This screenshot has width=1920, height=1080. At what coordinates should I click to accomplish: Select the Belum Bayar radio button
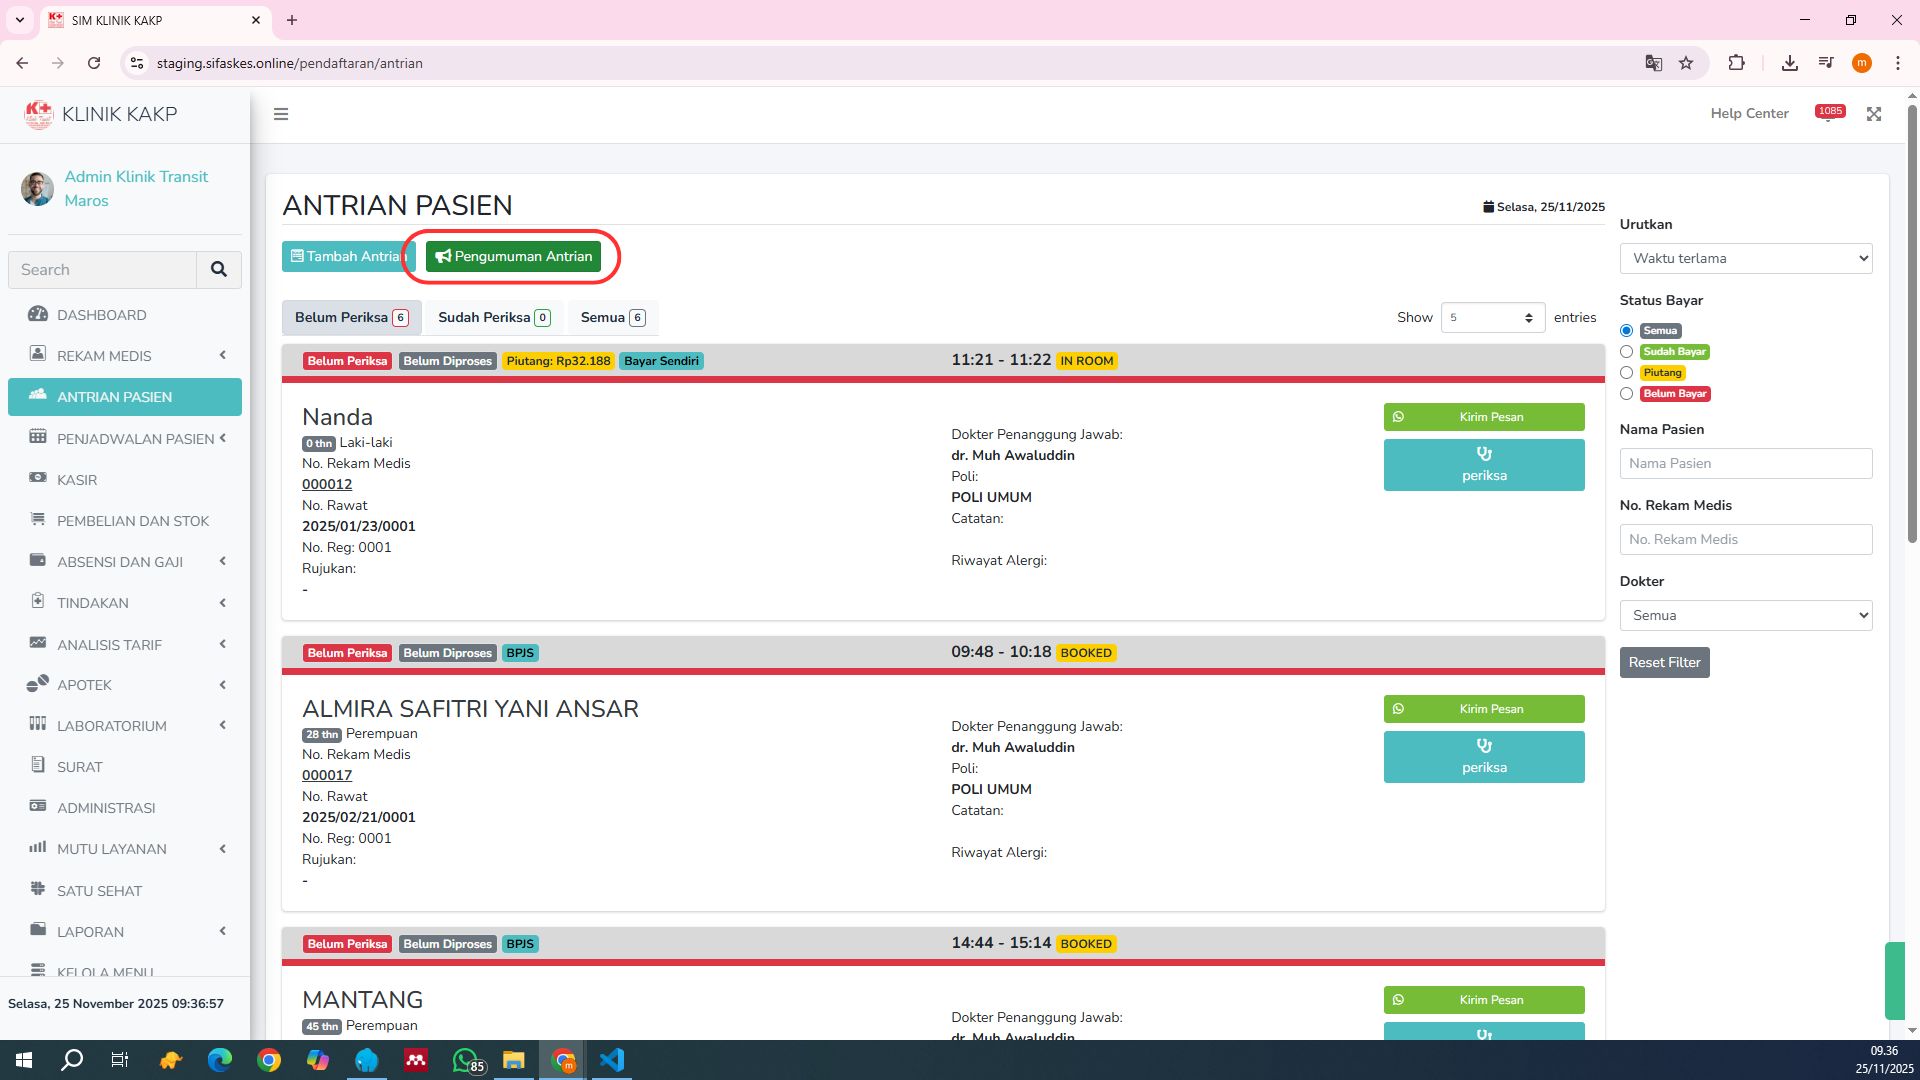point(1626,394)
